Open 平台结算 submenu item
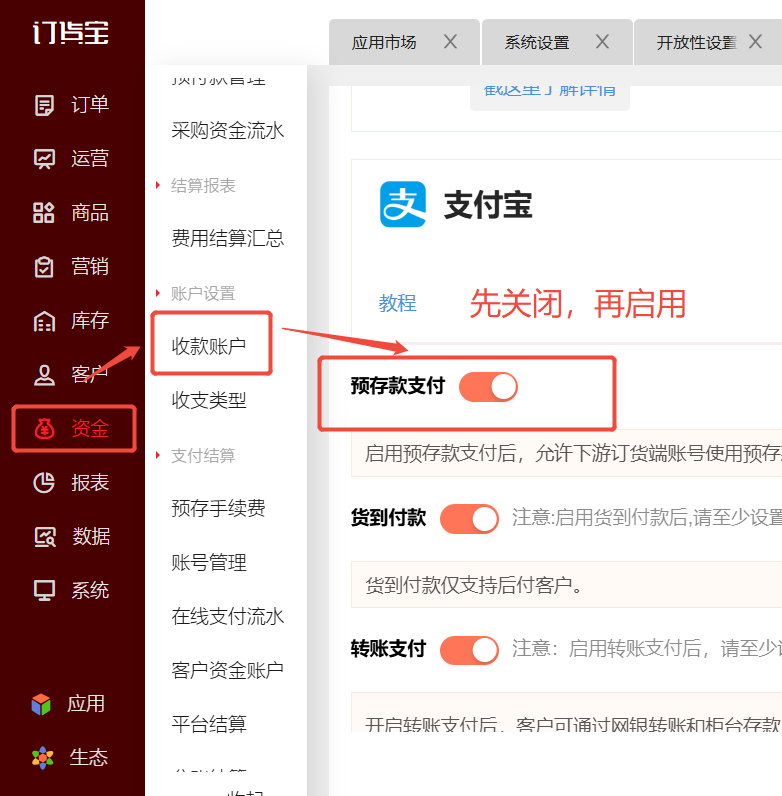Image resolution: width=782 pixels, height=796 pixels. click(209, 724)
